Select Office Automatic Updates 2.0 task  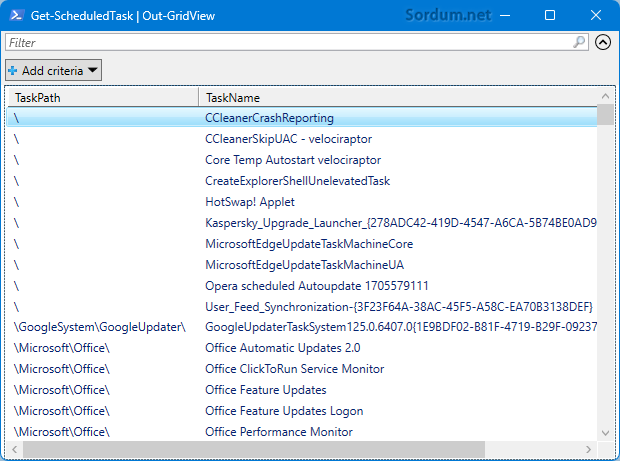coord(302,348)
